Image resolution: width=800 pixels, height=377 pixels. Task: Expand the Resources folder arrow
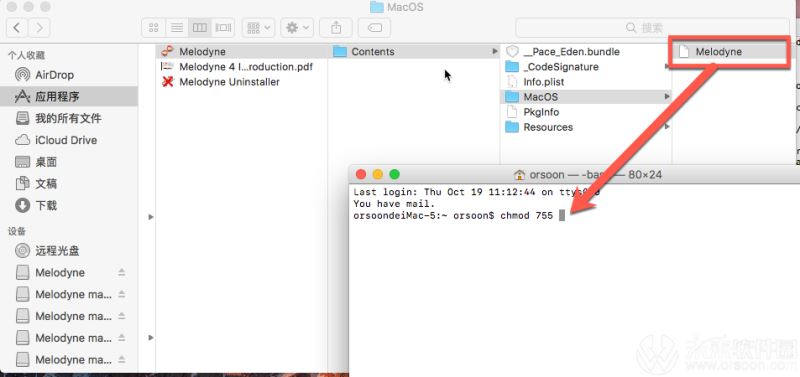coord(666,127)
